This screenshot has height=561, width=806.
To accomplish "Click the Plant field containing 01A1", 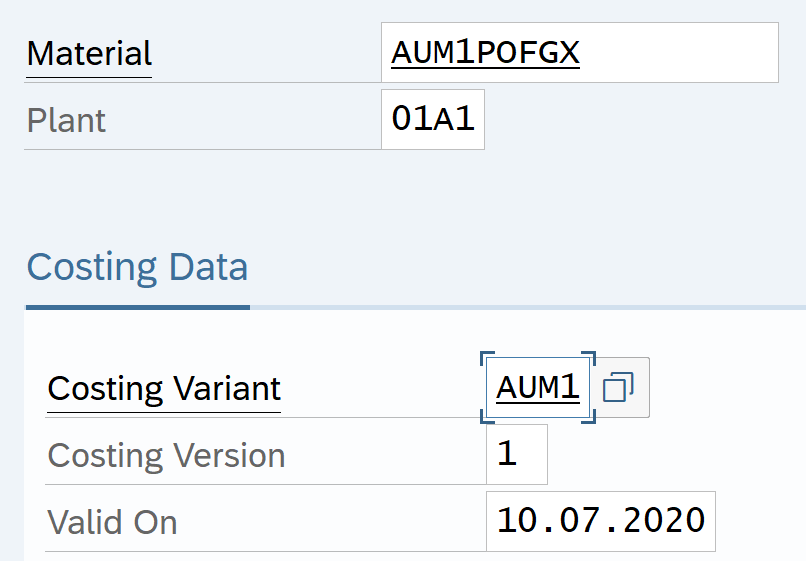I will [433, 120].
